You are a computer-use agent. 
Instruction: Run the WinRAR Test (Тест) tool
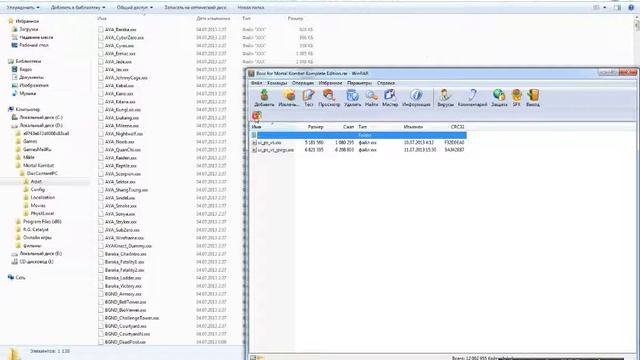[x=309, y=98]
